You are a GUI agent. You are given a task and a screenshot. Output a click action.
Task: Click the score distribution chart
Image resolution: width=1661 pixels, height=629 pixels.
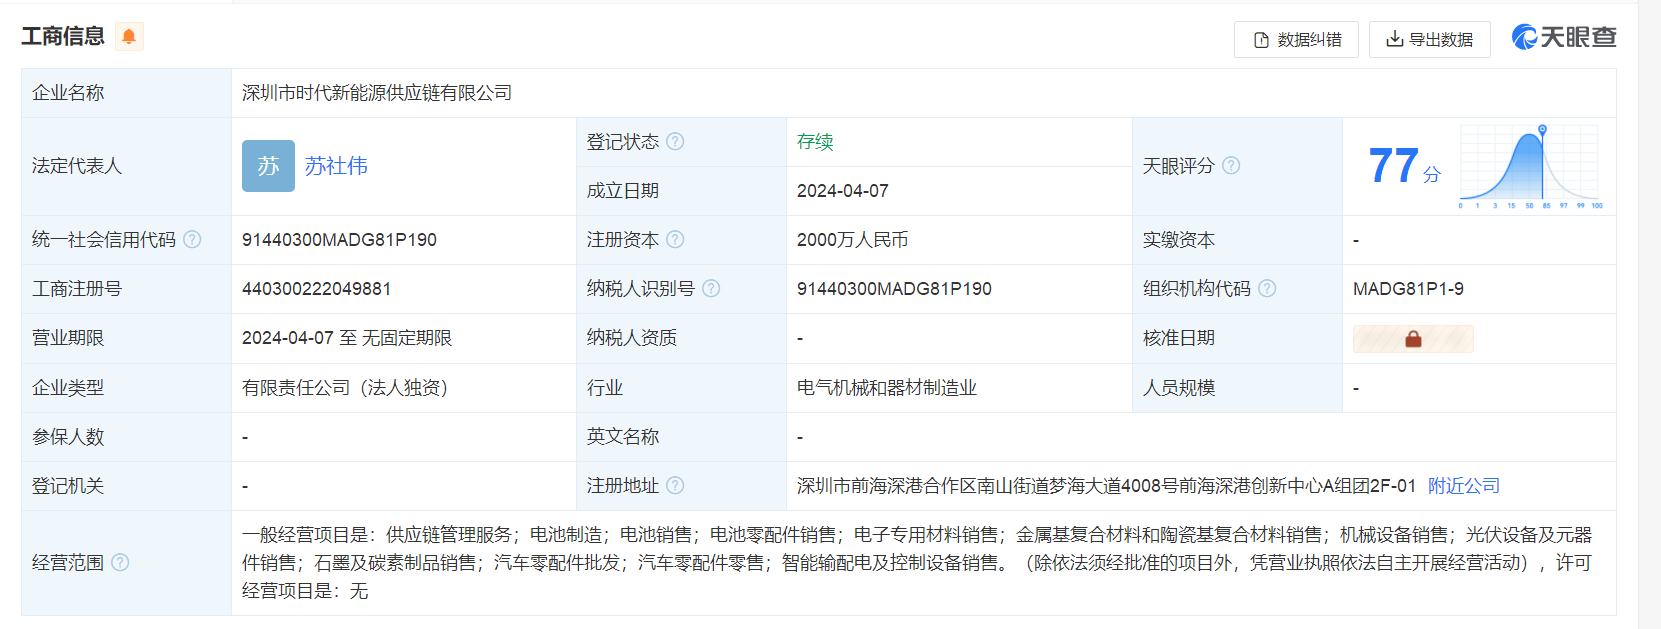(x=1530, y=166)
